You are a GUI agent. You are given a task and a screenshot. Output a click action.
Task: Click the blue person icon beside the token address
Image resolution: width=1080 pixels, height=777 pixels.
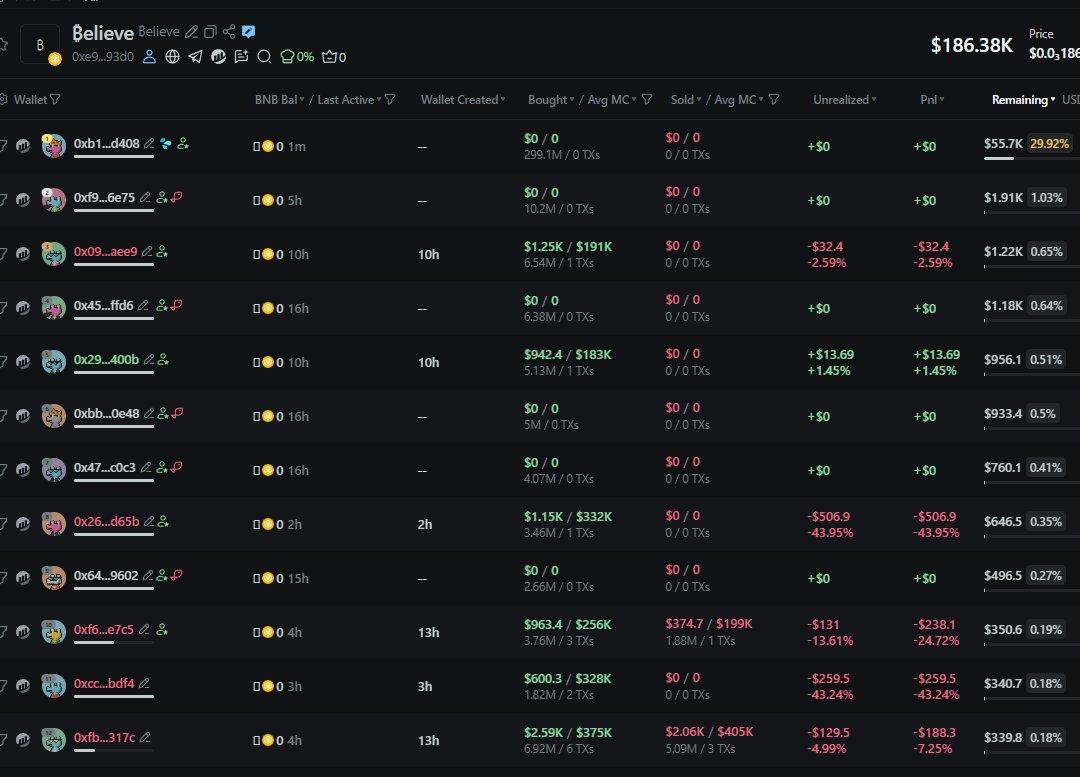[x=149, y=57]
